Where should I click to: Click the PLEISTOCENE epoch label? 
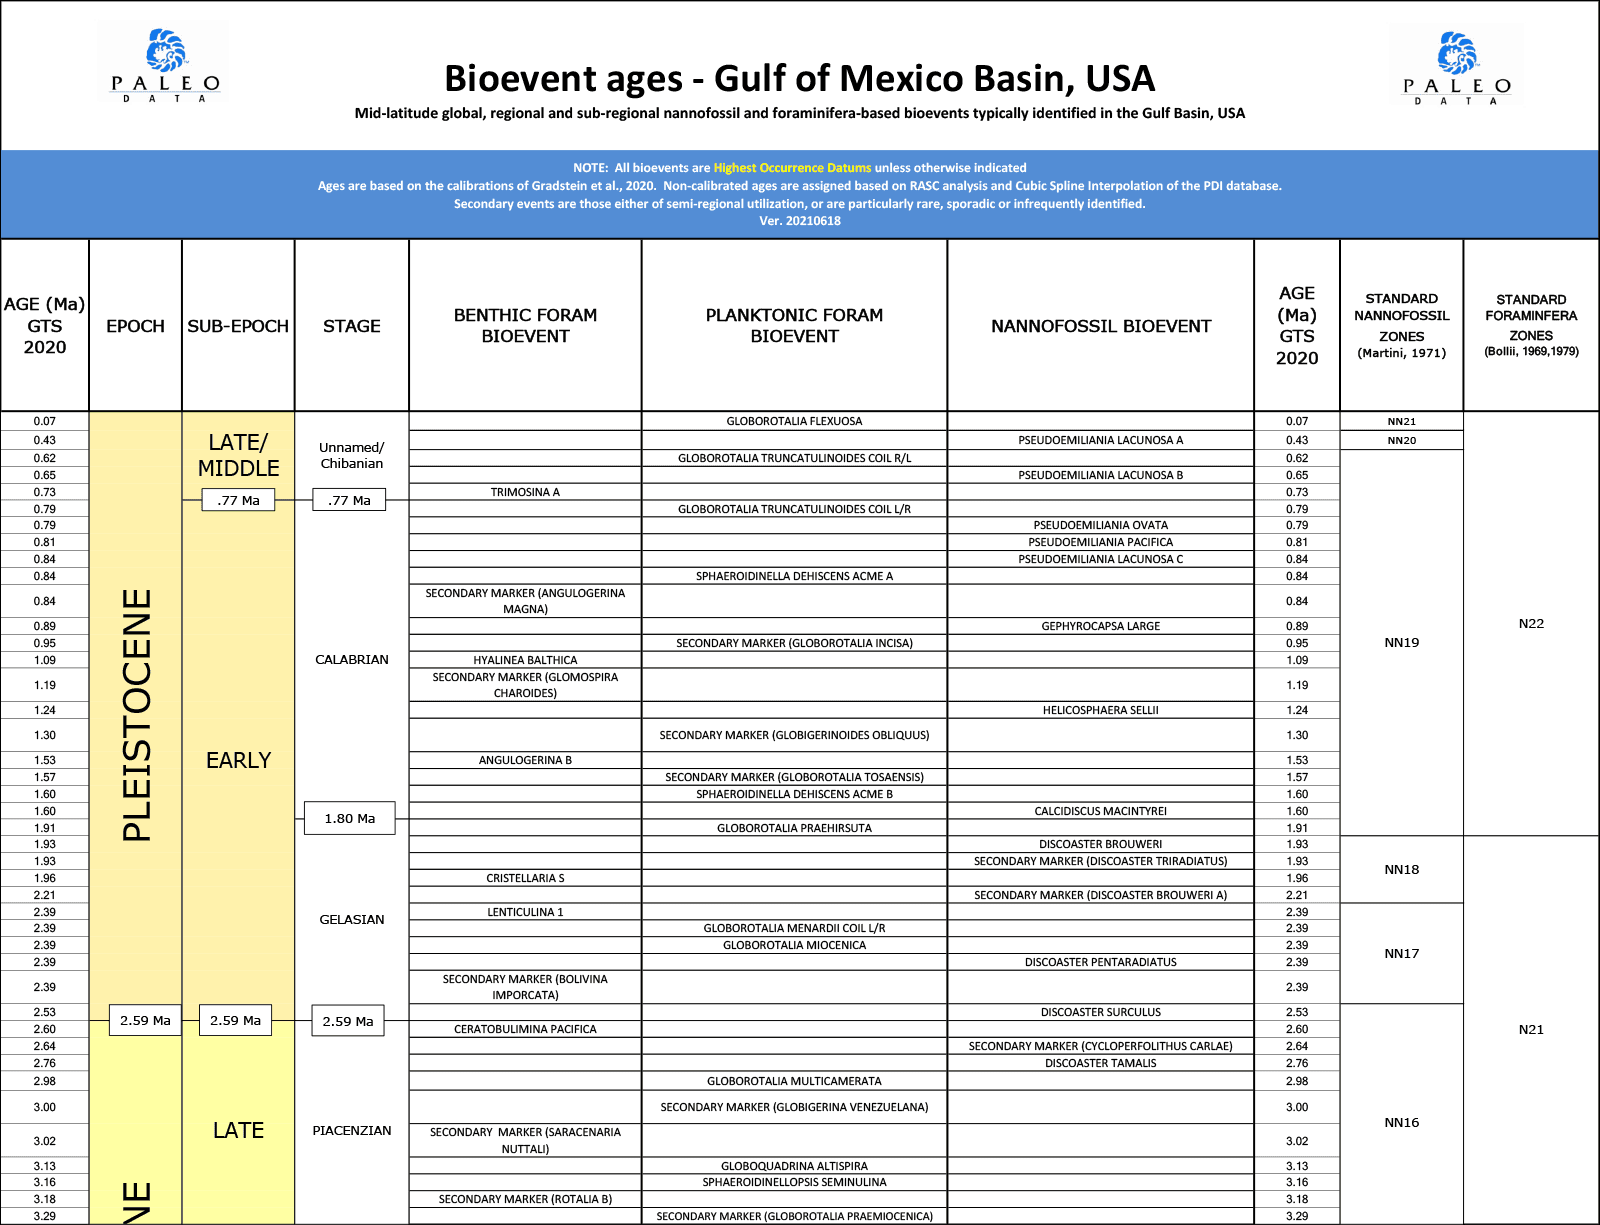pyautogui.click(x=136, y=714)
